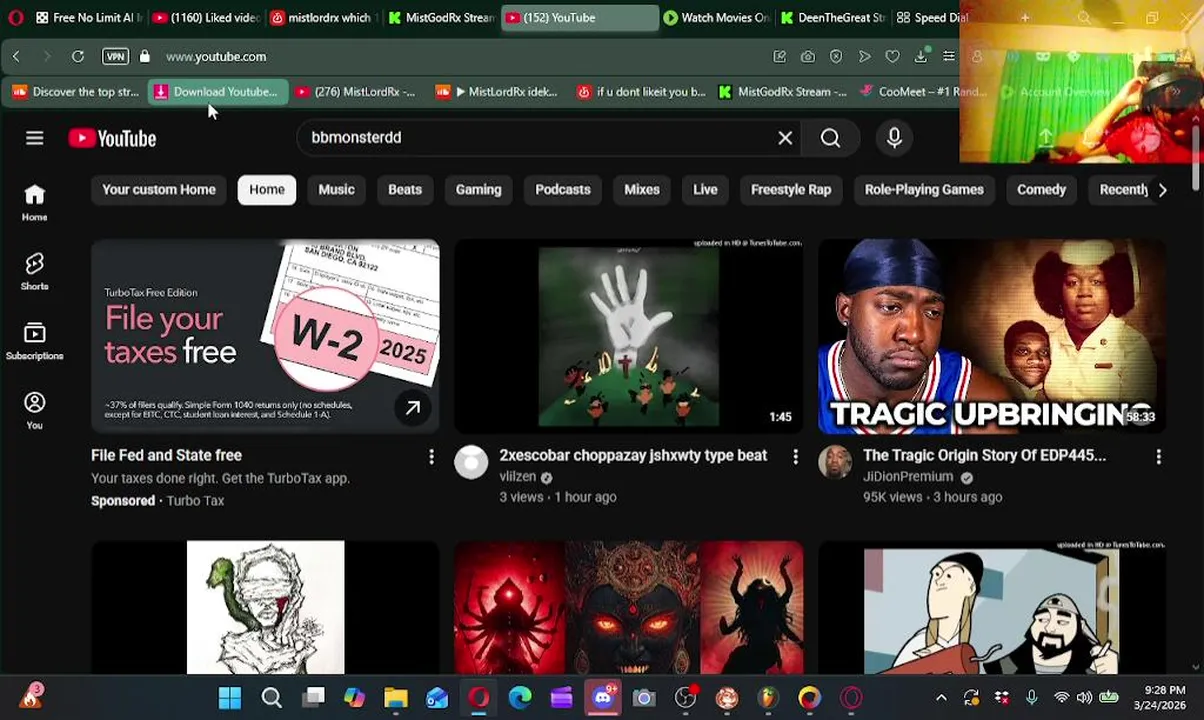Image resolution: width=1204 pixels, height=720 pixels.
Task: Open the cartoon Jay and Silent Bob thumbnail
Action: [992, 608]
